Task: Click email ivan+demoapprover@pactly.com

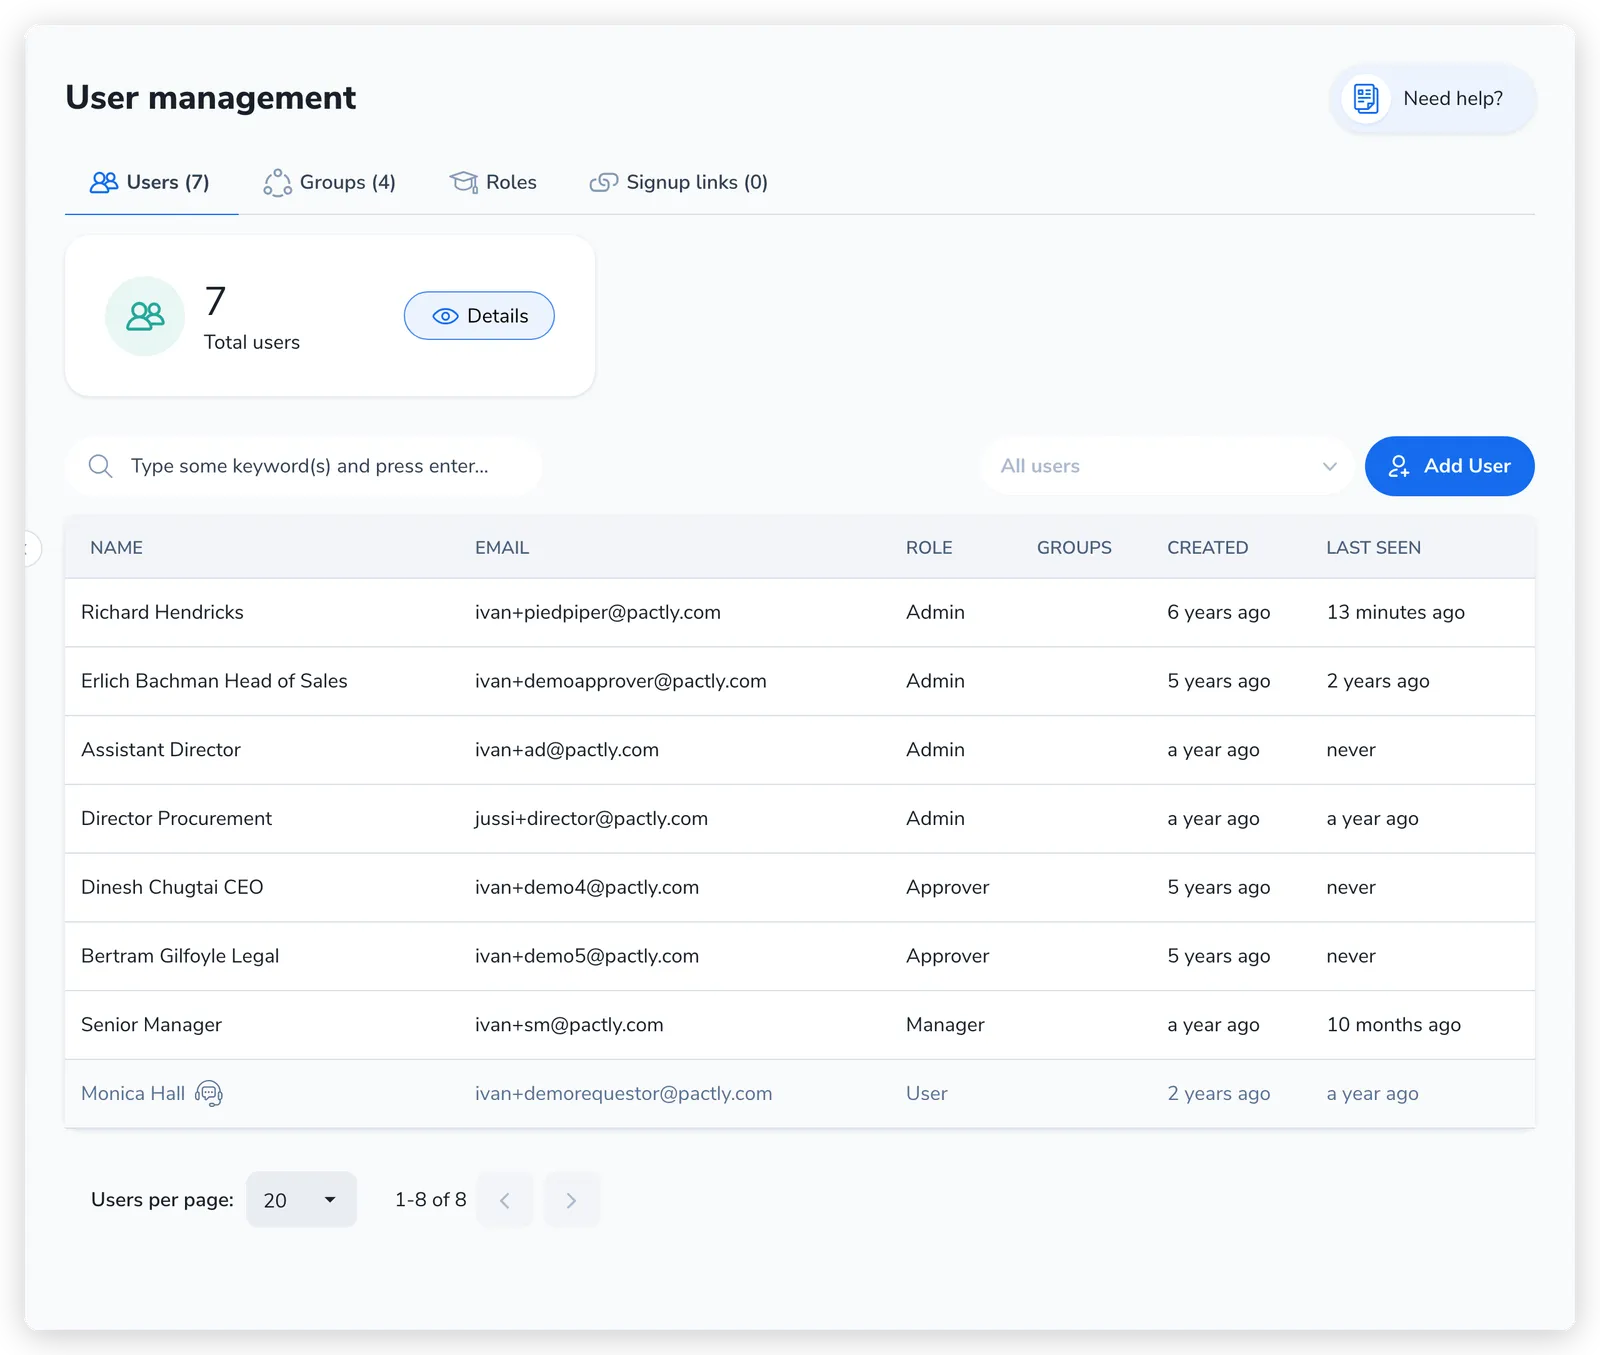Action: pyautogui.click(x=621, y=681)
